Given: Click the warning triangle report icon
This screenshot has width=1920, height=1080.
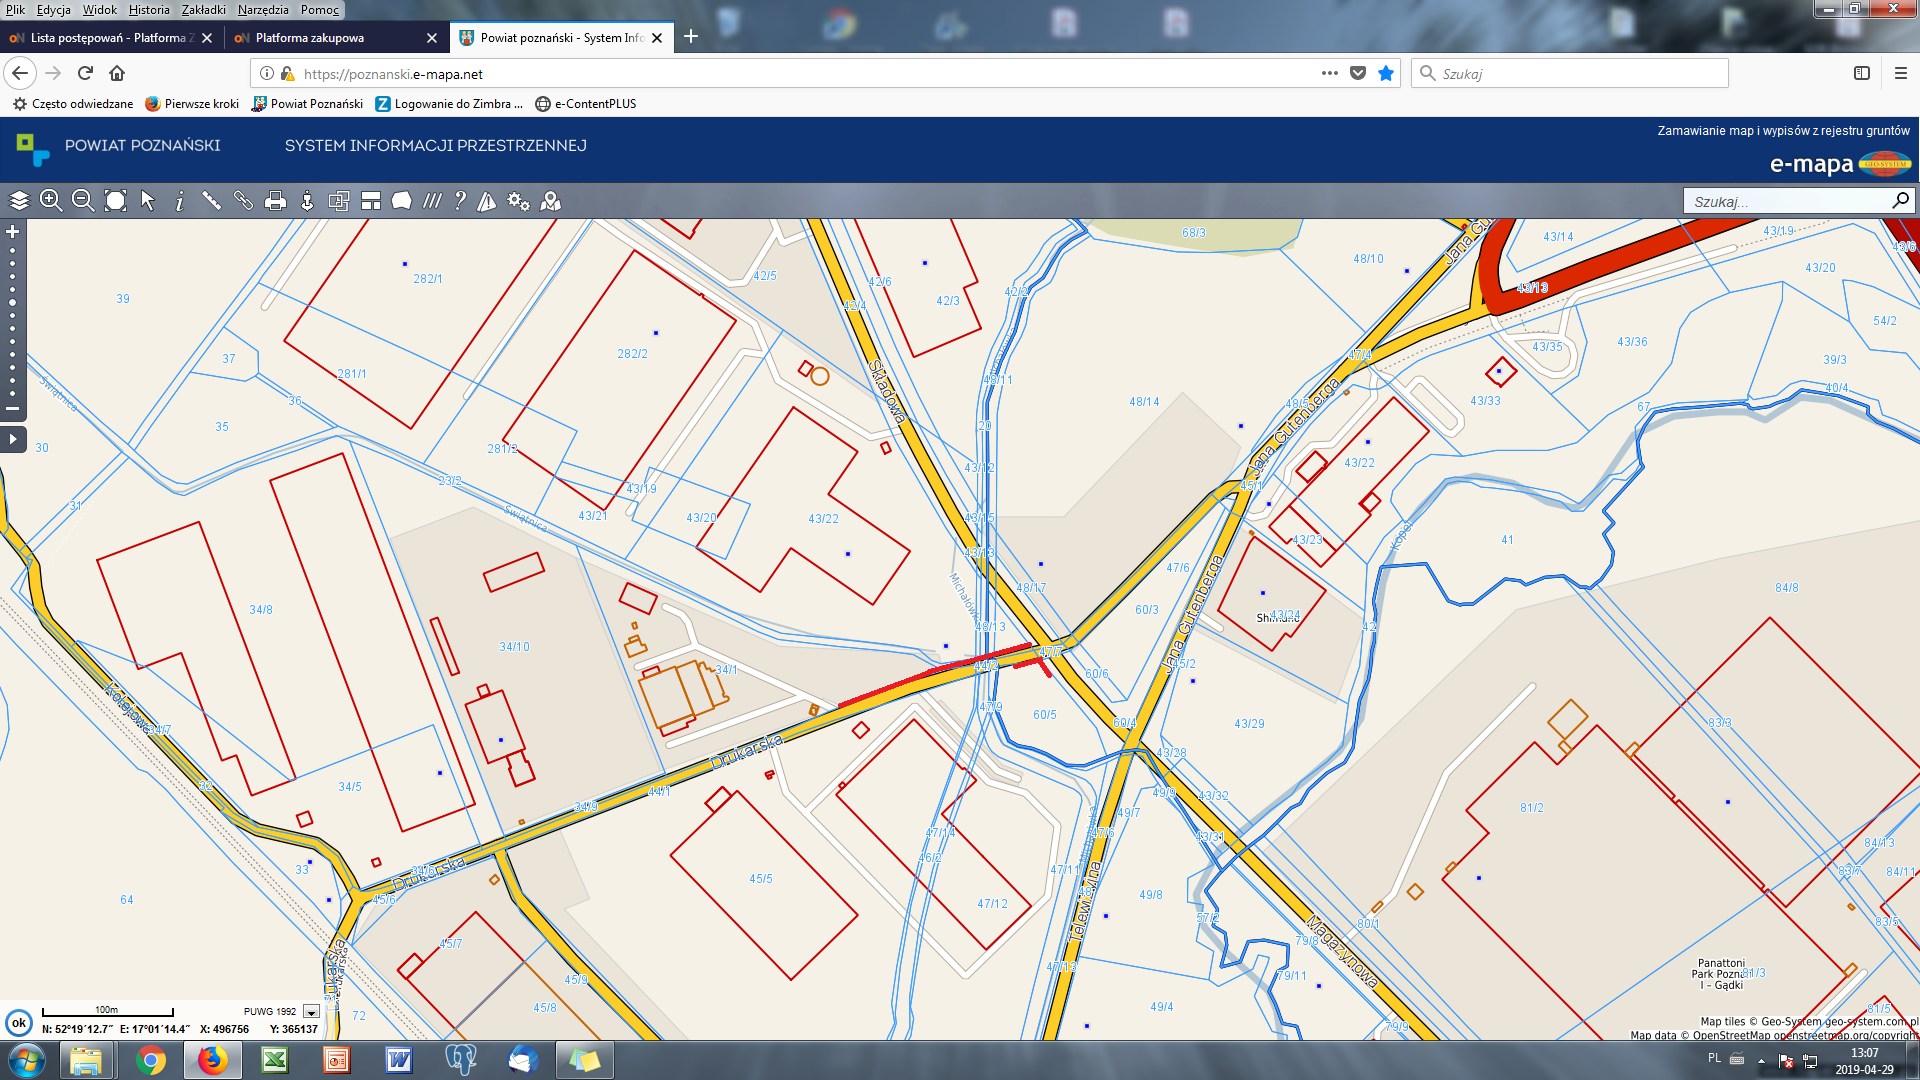Looking at the screenshot, I should [x=487, y=201].
